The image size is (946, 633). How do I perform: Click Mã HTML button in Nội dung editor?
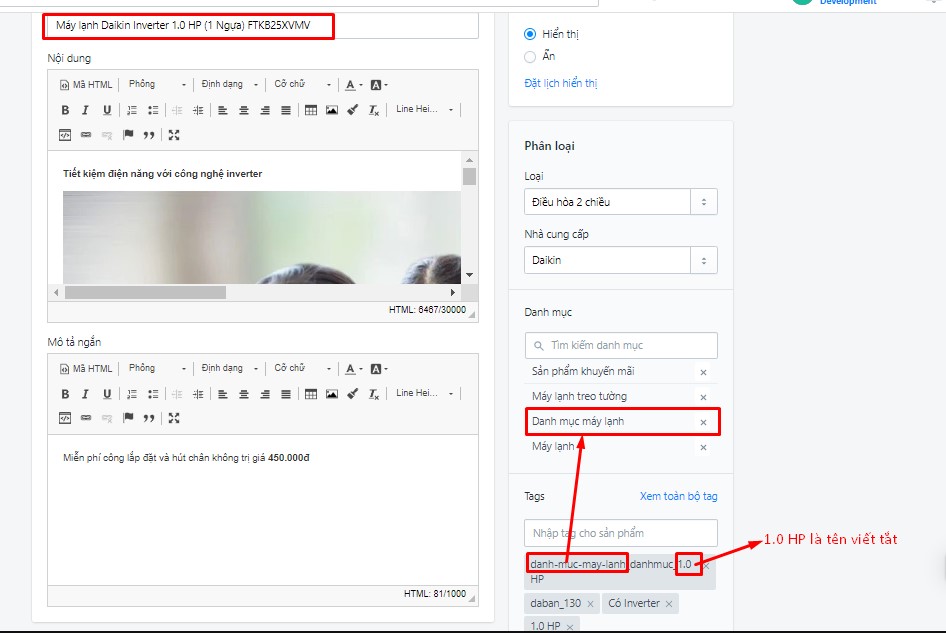pyautogui.click(x=86, y=84)
